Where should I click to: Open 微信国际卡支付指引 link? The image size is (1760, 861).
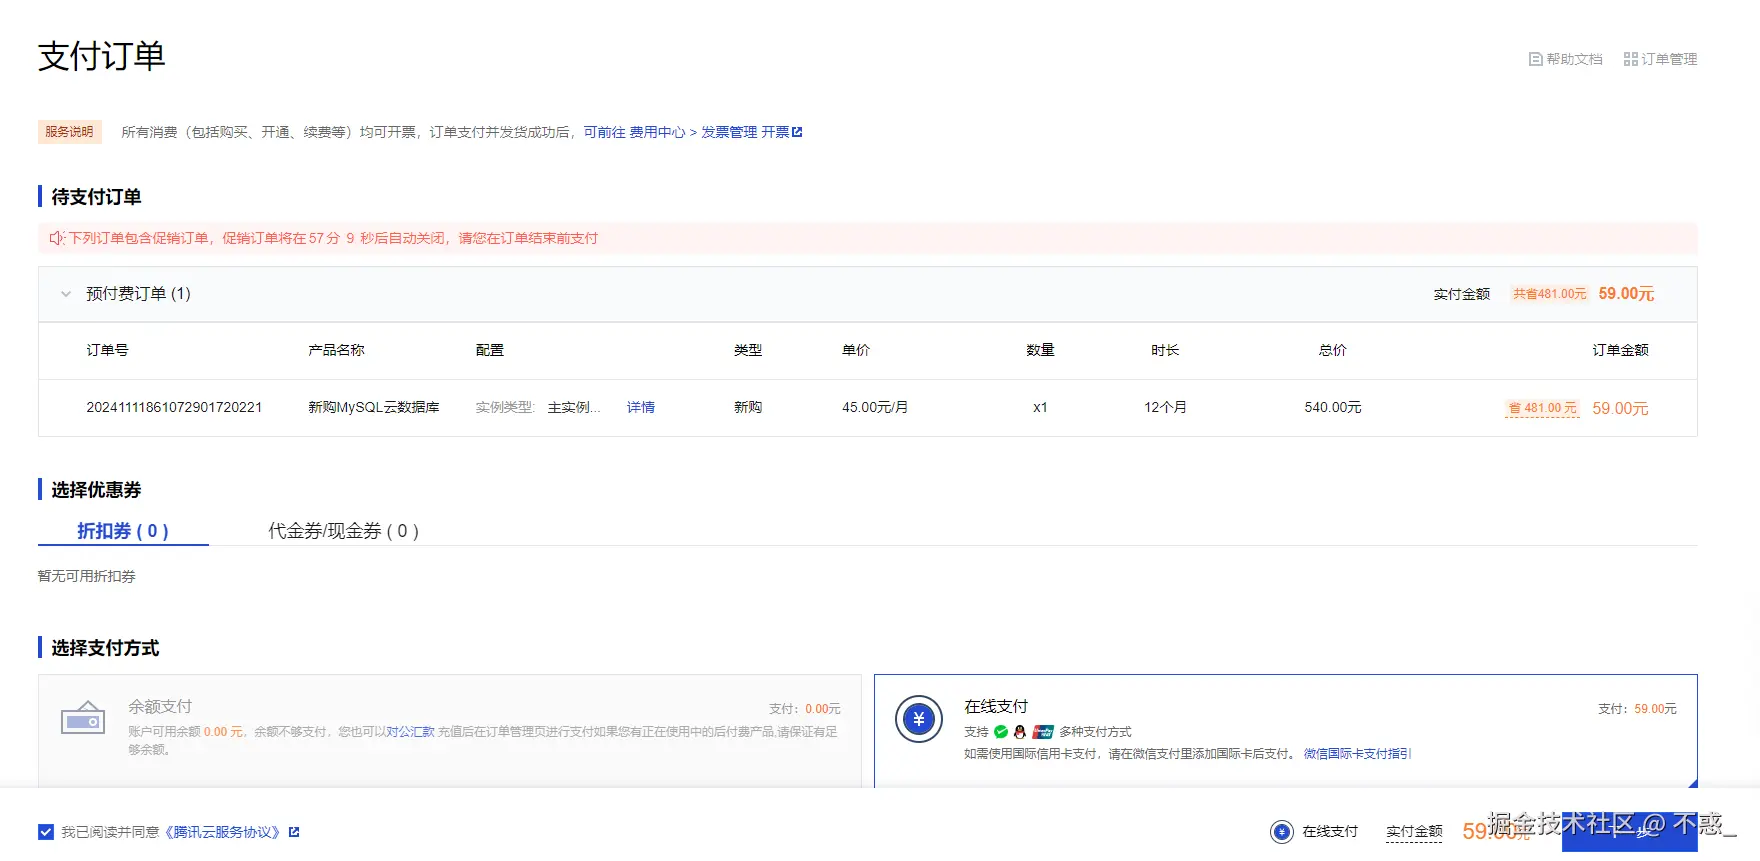pyautogui.click(x=1357, y=754)
